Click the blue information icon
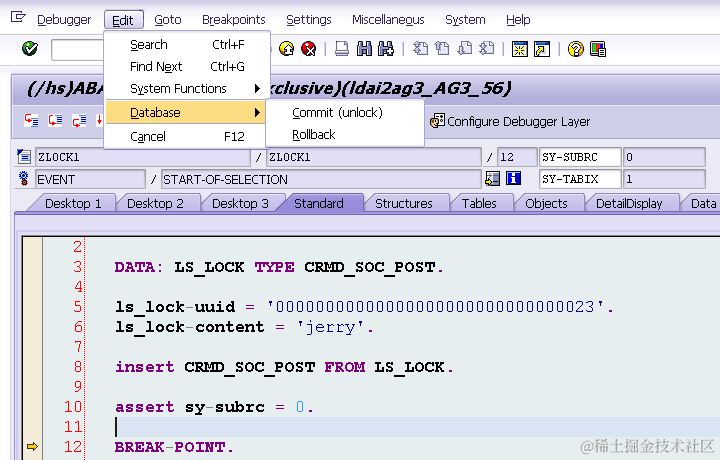The image size is (720, 460). coord(513,178)
